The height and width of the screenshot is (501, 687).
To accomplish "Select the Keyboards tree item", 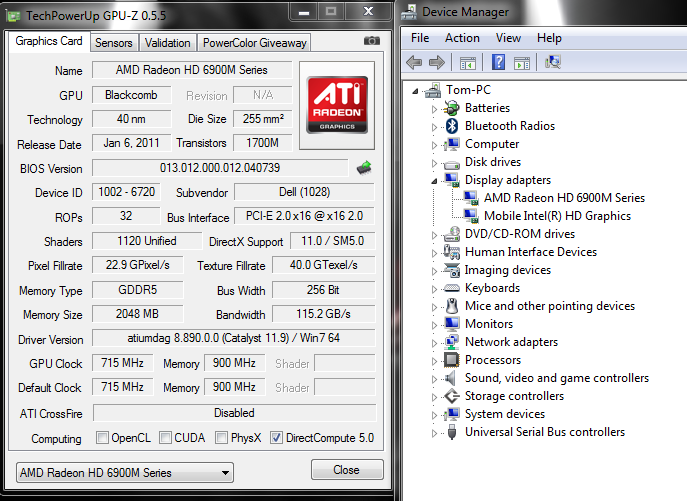I will point(492,288).
